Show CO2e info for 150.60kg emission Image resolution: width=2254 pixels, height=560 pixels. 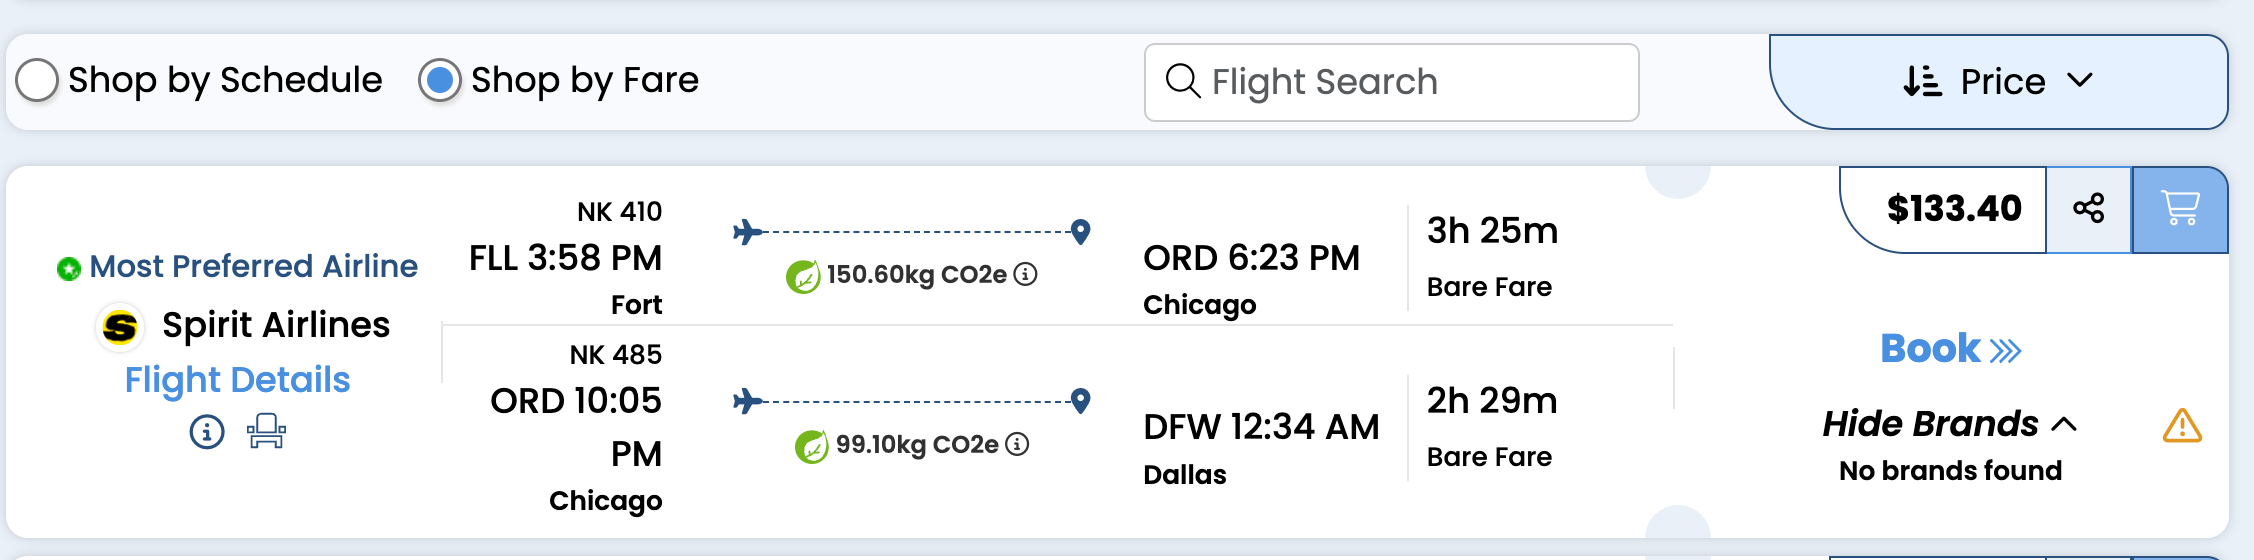click(1026, 274)
